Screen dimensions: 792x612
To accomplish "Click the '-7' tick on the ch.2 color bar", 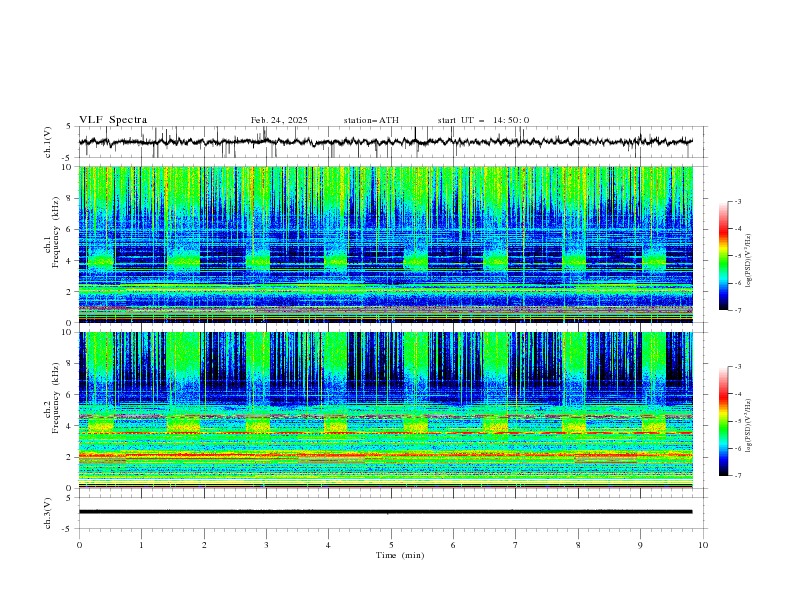I will [738, 476].
